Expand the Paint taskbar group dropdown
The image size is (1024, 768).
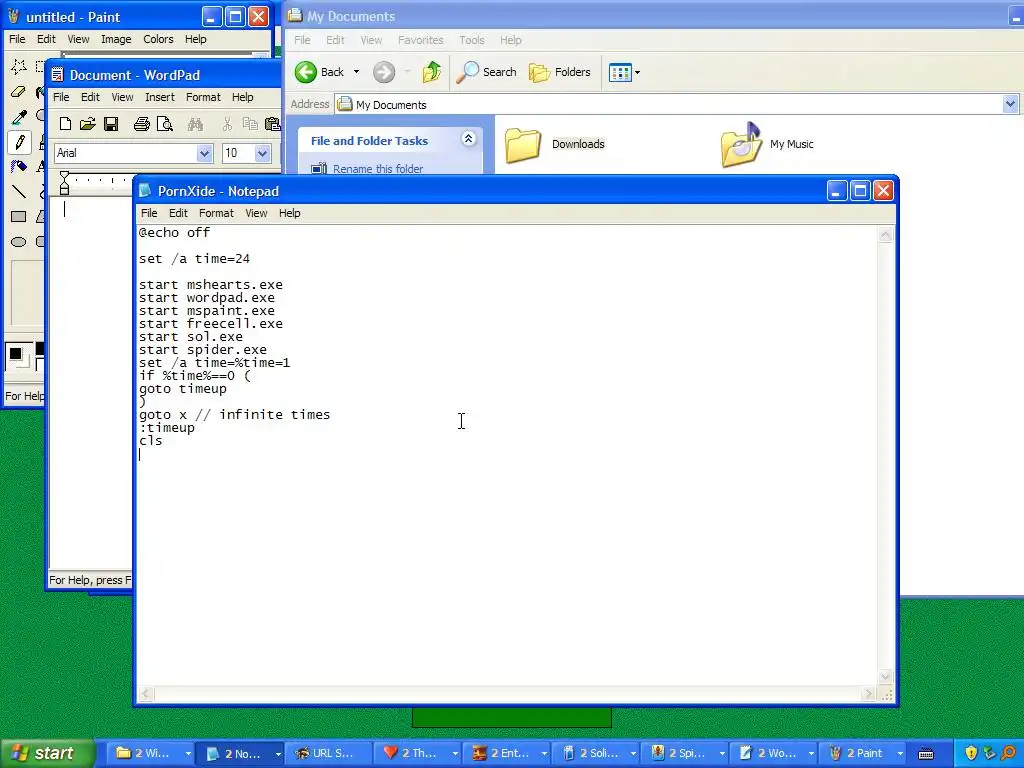tap(900, 754)
